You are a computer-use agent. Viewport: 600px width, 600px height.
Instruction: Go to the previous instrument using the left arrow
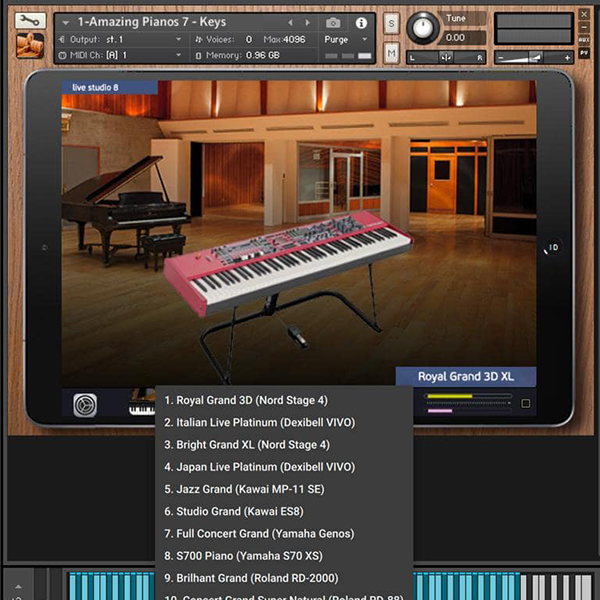[290, 23]
